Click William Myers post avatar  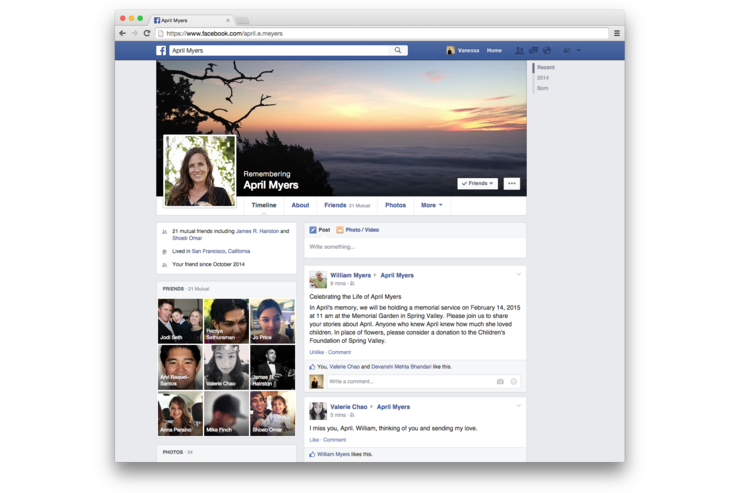[318, 279]
